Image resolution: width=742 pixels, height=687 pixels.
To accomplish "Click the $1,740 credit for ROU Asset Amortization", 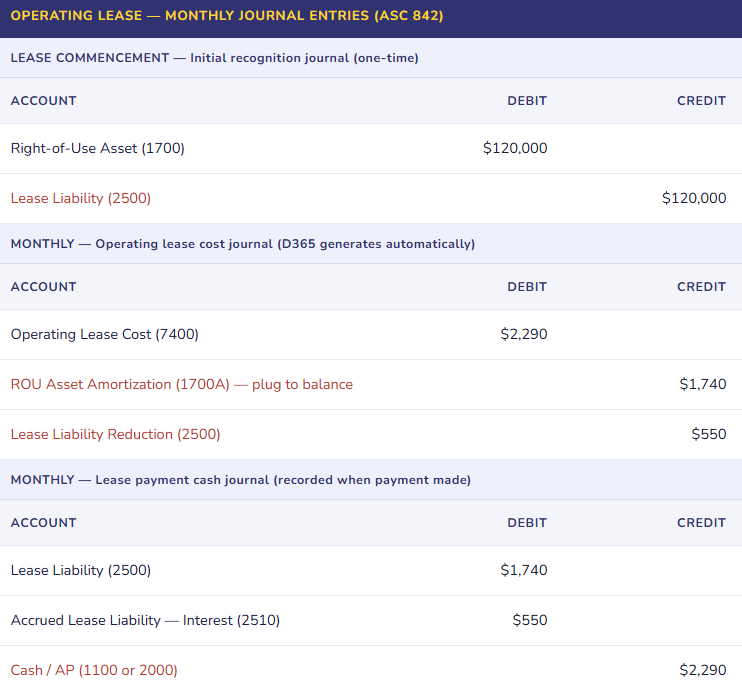I will point(702,384).
